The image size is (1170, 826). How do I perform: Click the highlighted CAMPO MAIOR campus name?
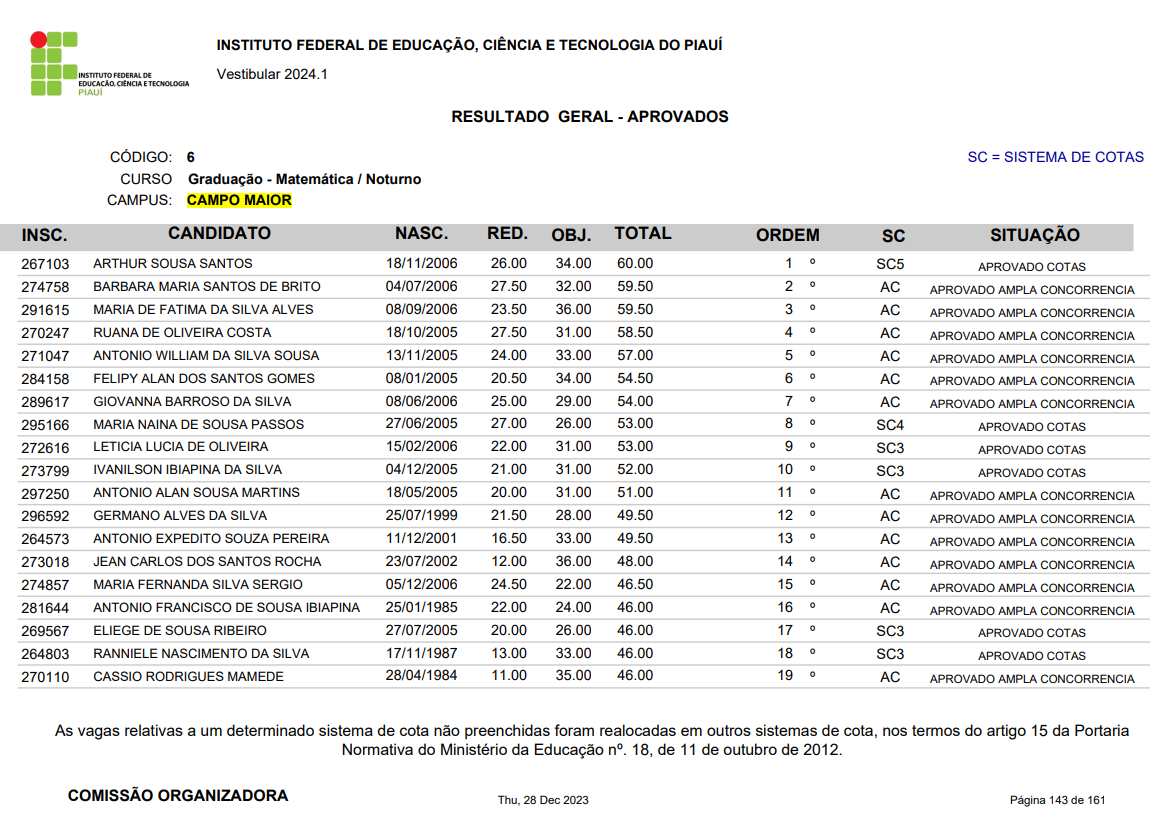coord(239,200)
